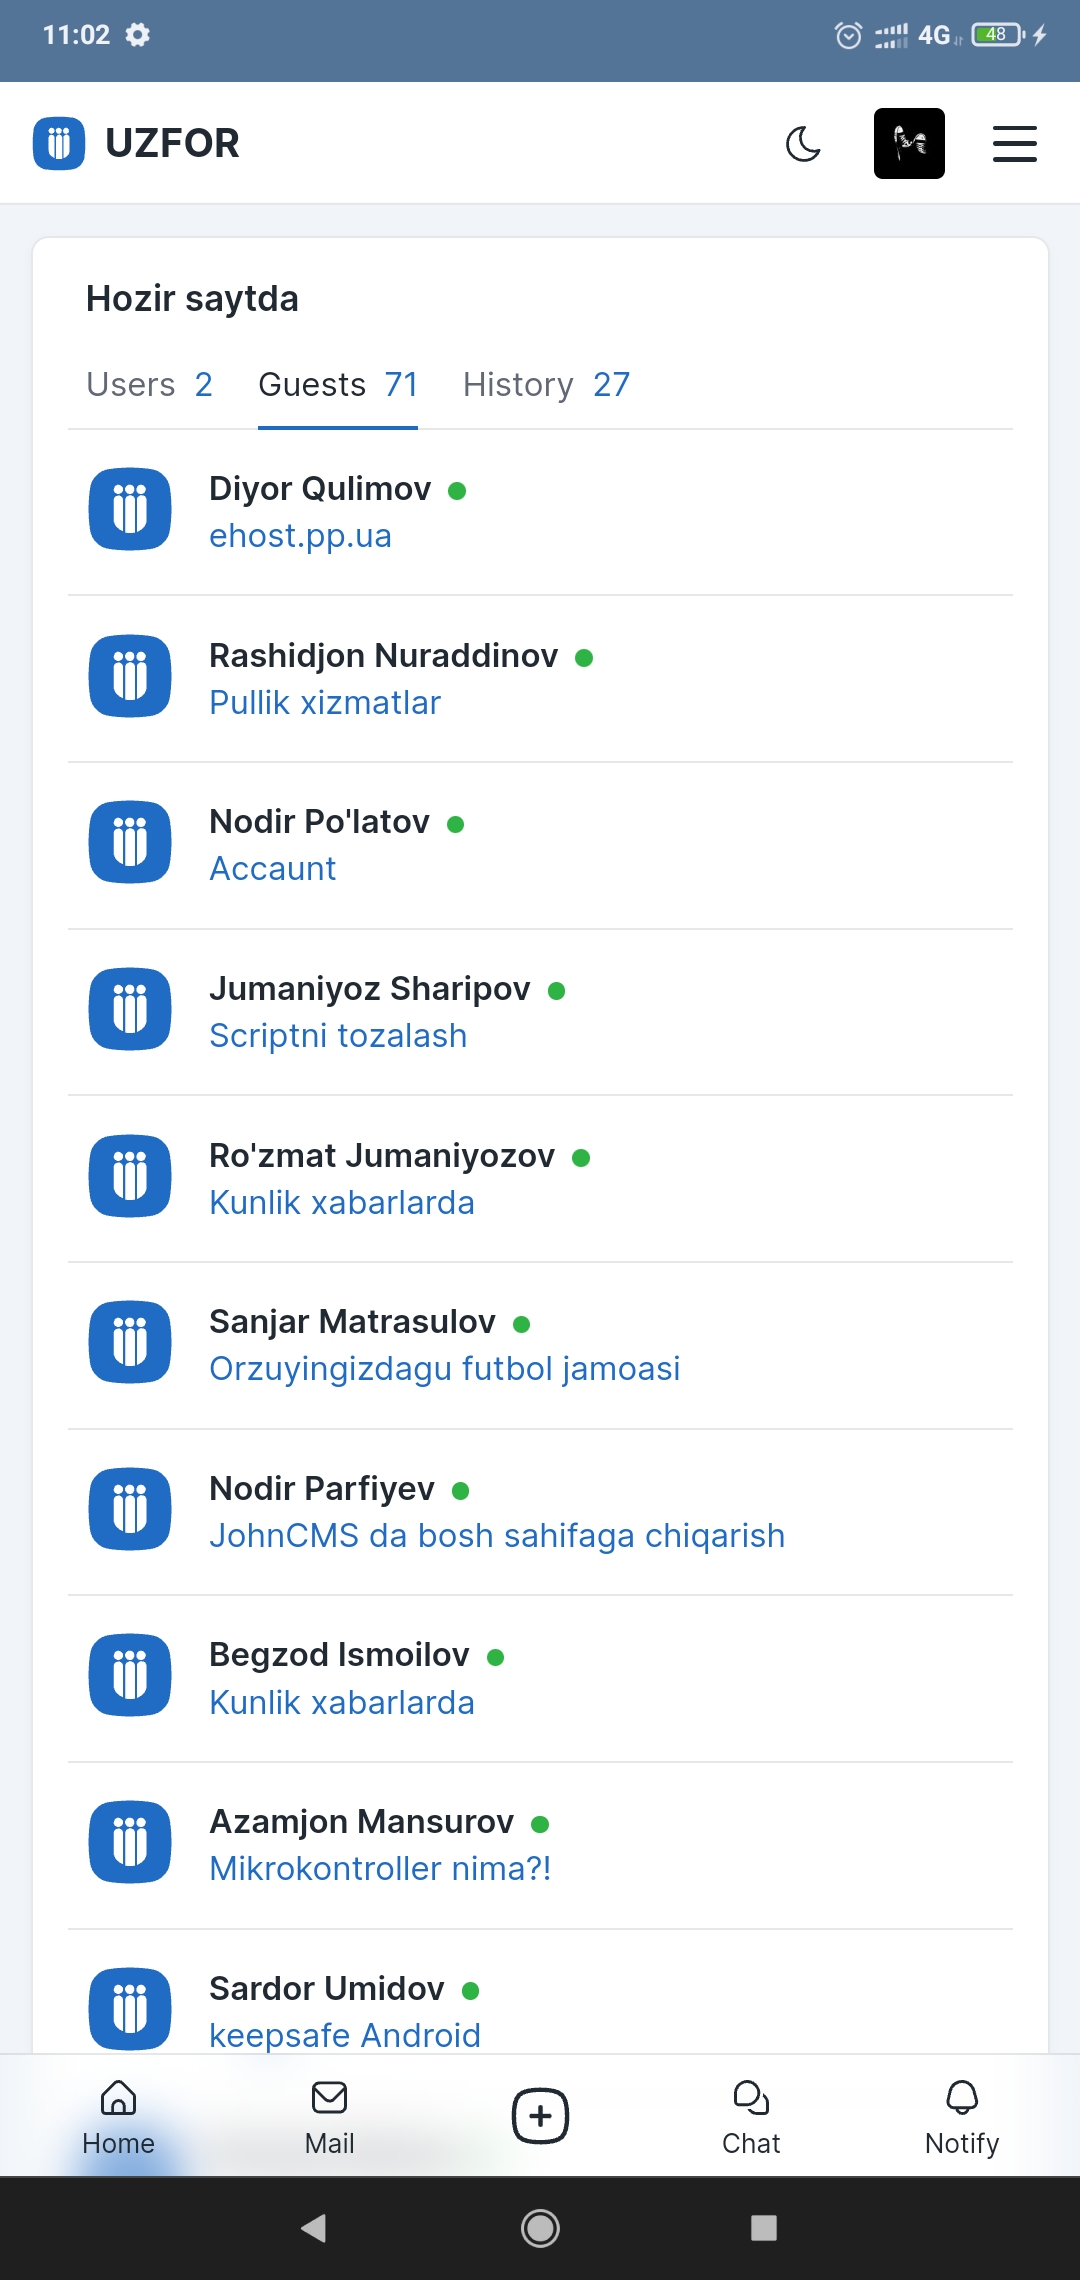This screenshot has width=1080, height=2280.
Task: Toggle dark mode with the moon icon
Action: tap(803, 144)
